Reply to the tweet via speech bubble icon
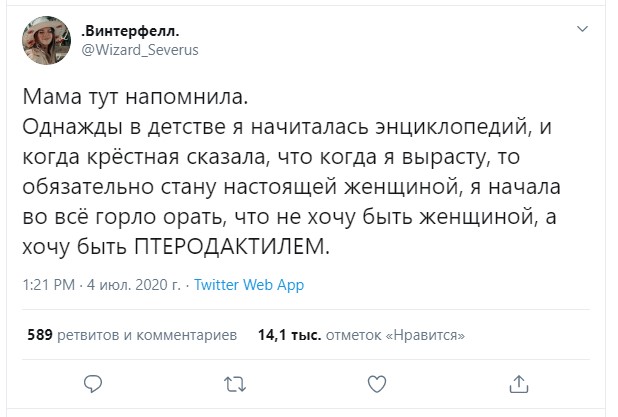This screenshot has width=618, height=417. point(92,383)
